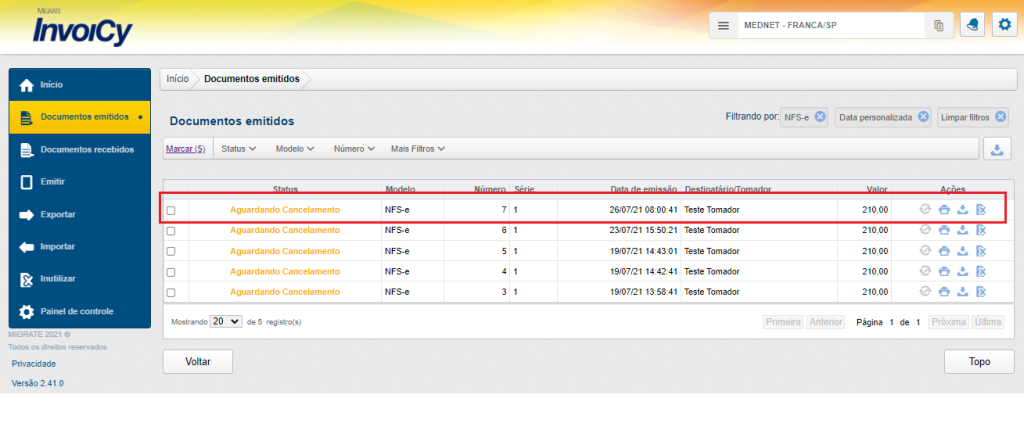Image resolution: width=1024 pixels, height=423 pixels.
Task: Remove the NFS-e filter chip
Action: coord(820,117)
